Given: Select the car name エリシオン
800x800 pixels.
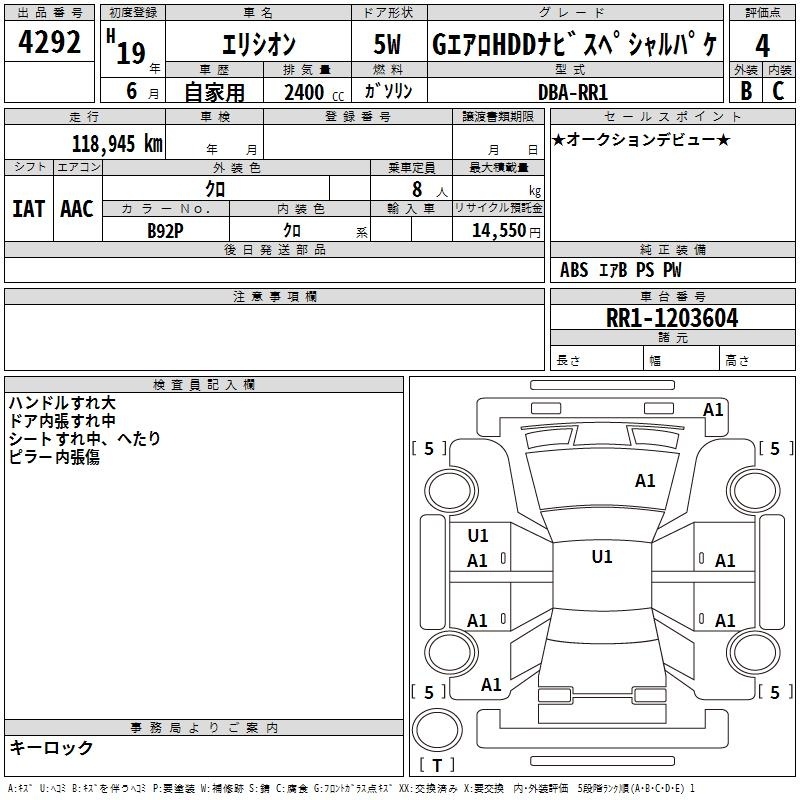Looking at the screenshot, I should 256,45.
